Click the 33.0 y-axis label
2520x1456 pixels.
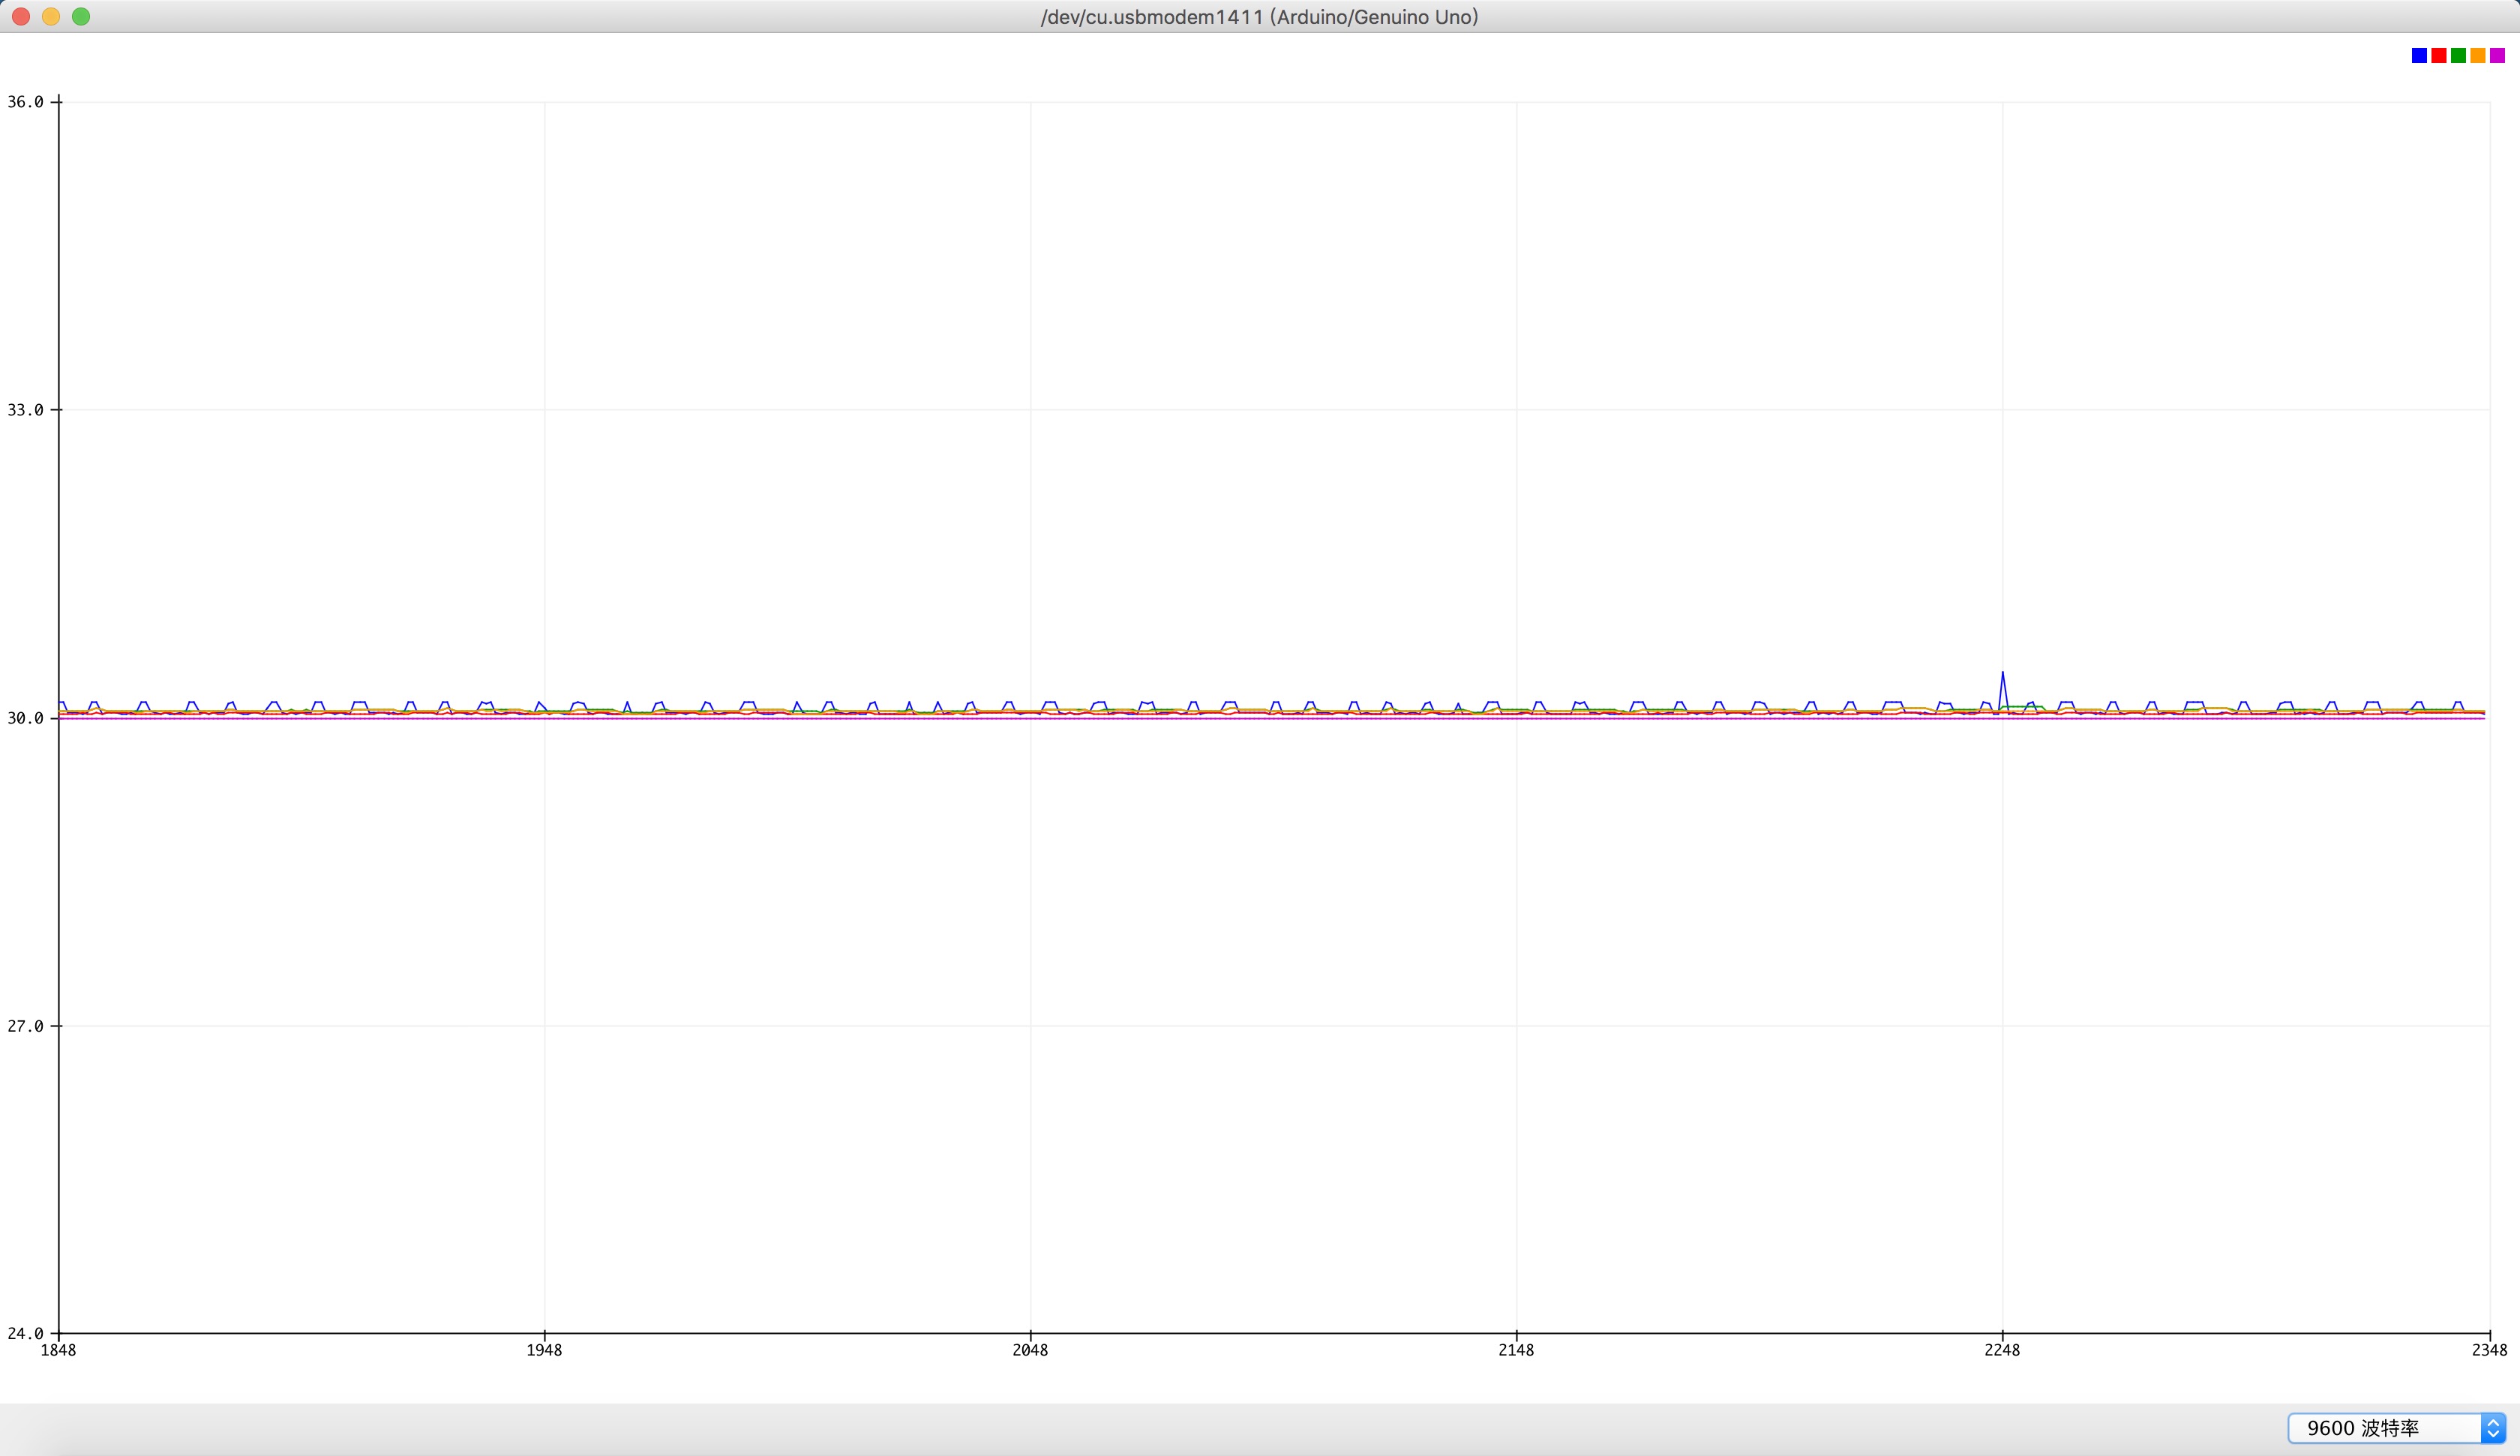(25, 410)
